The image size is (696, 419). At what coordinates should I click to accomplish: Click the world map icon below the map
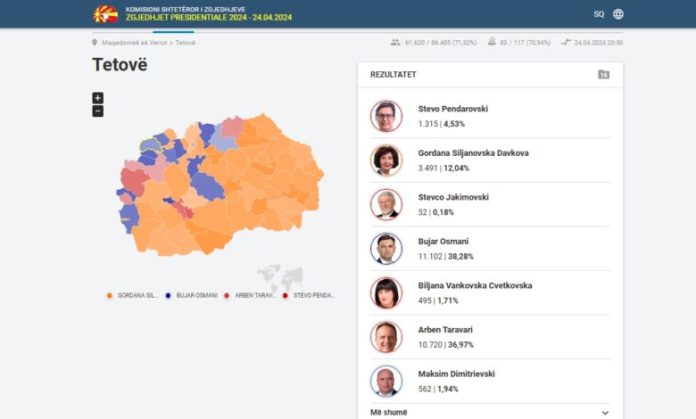pyautogui.click(x=279, y=276)
